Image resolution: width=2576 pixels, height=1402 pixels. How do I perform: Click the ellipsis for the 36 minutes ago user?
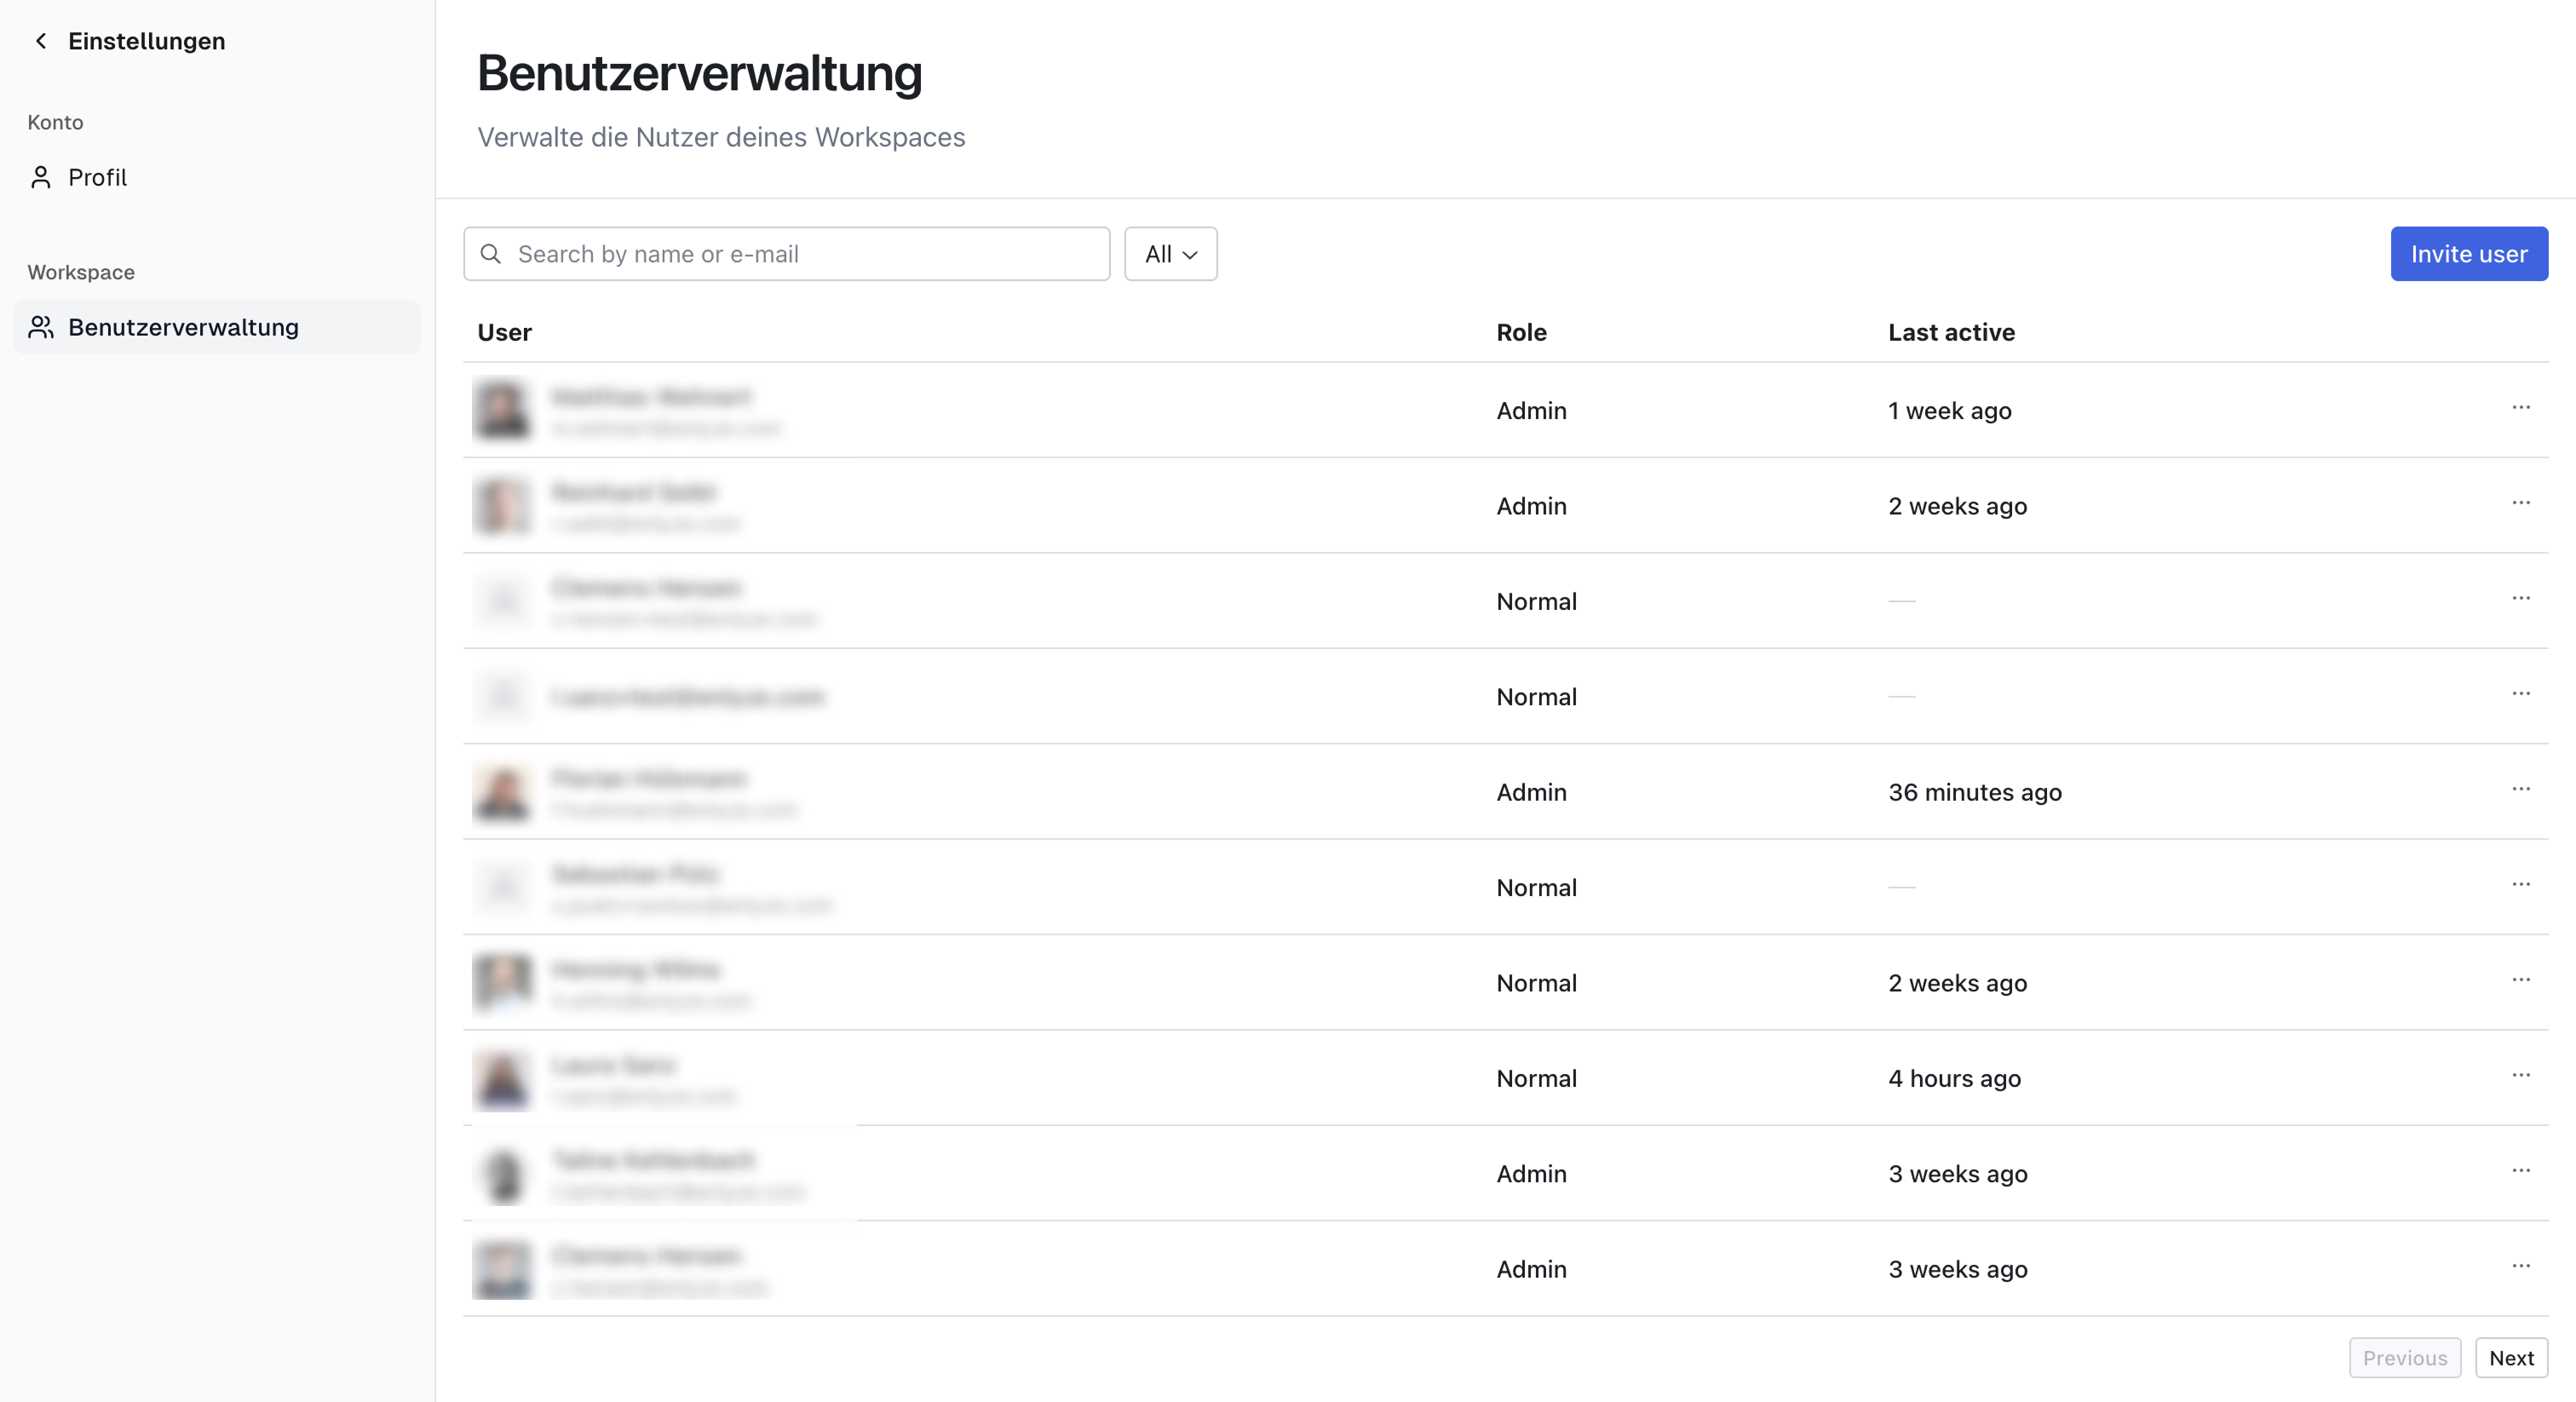[2521, 789]
